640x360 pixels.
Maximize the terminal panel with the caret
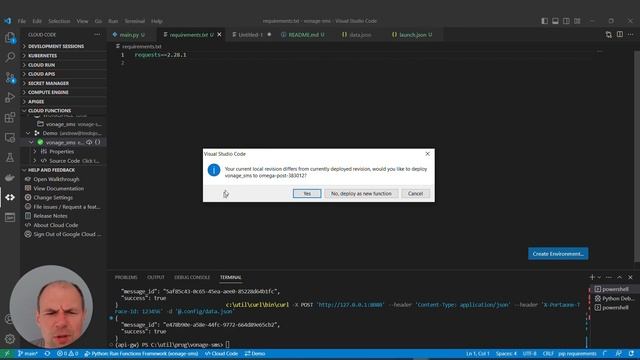click(620, 277)
